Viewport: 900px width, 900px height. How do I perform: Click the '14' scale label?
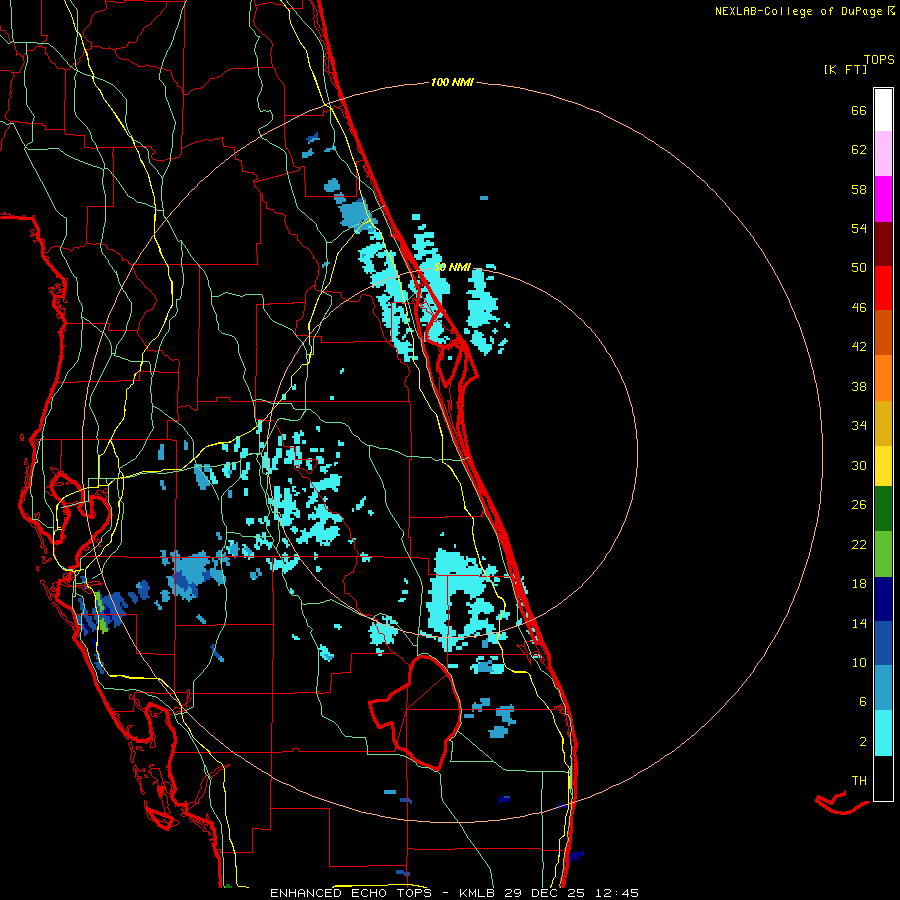coord(859,623)
